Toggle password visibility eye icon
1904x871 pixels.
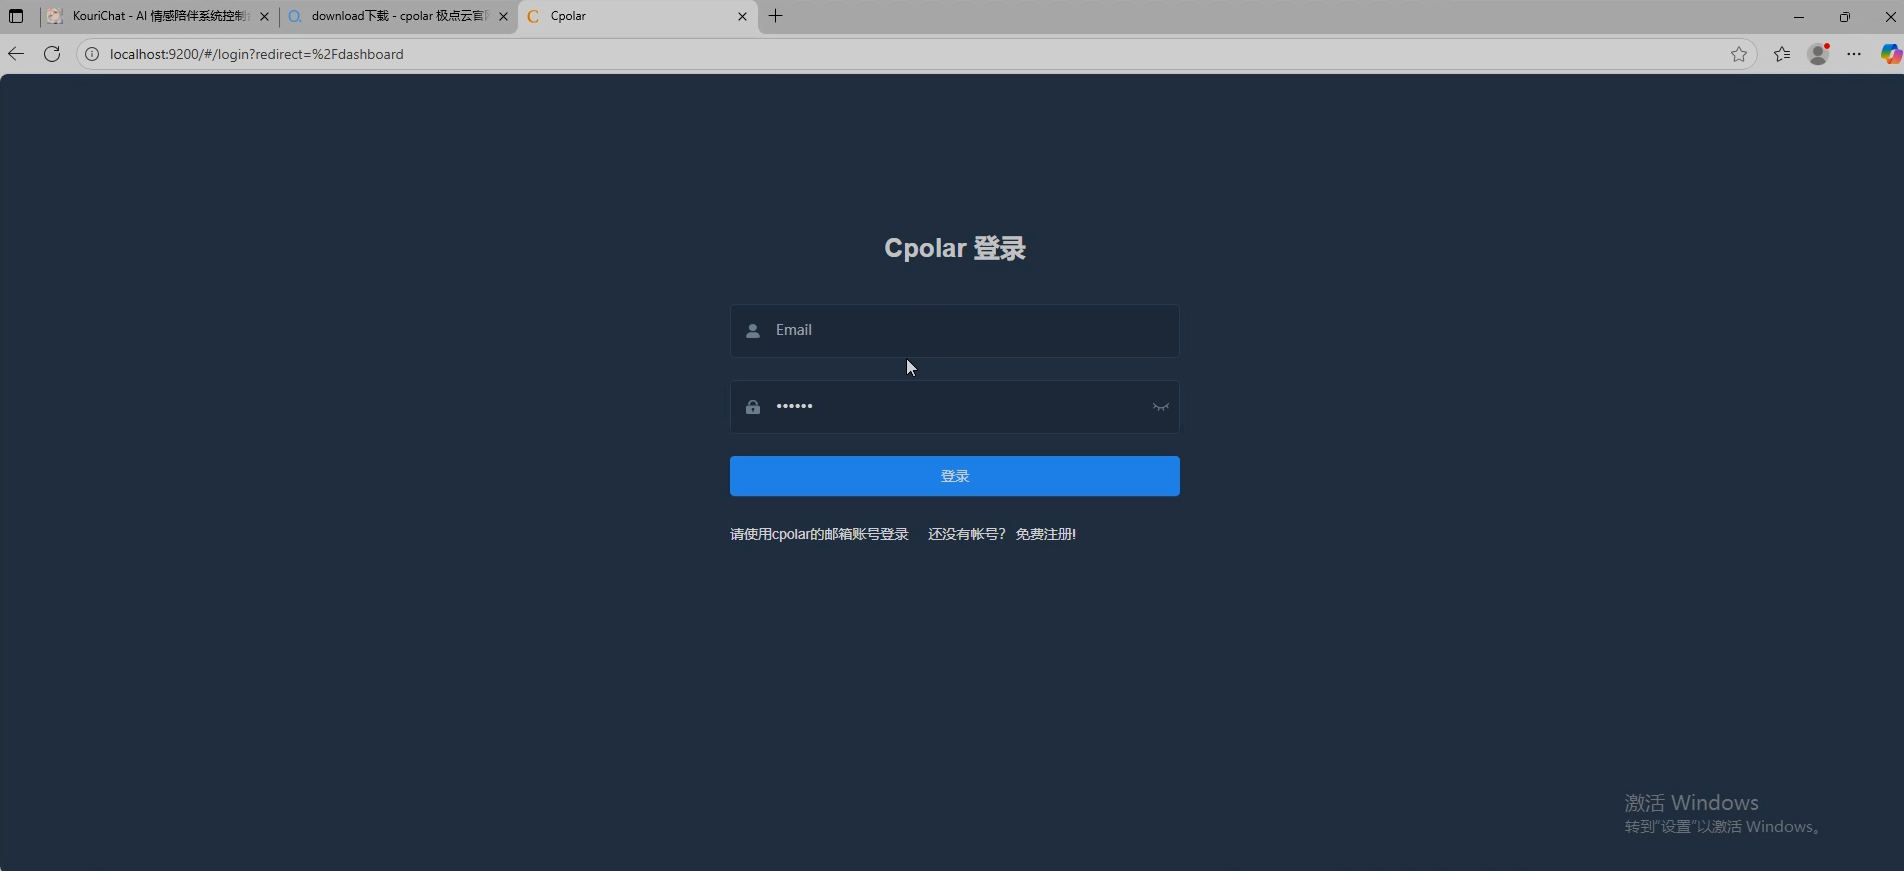pyautogui.click(x=1160, y=407)
